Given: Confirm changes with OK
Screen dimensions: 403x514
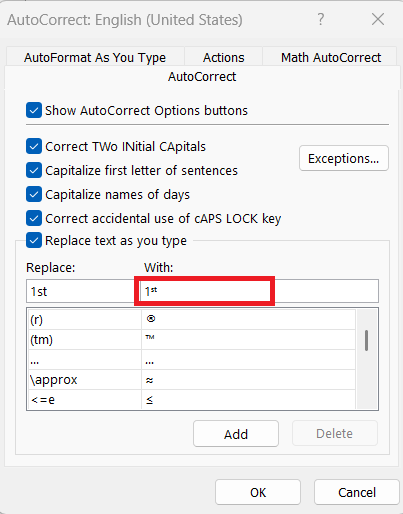Looking at the screenshot, I should pyautogui.click(x=258, y=492).
